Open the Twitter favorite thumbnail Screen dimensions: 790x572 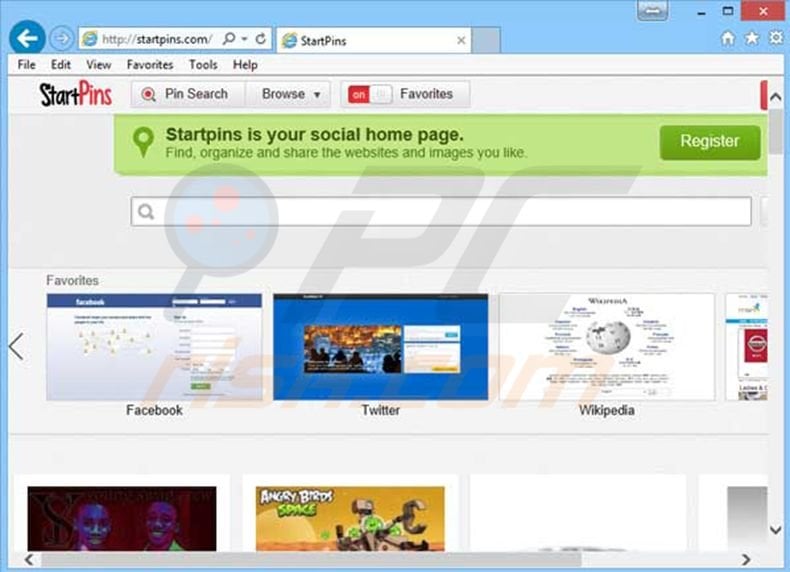(380, 347)
